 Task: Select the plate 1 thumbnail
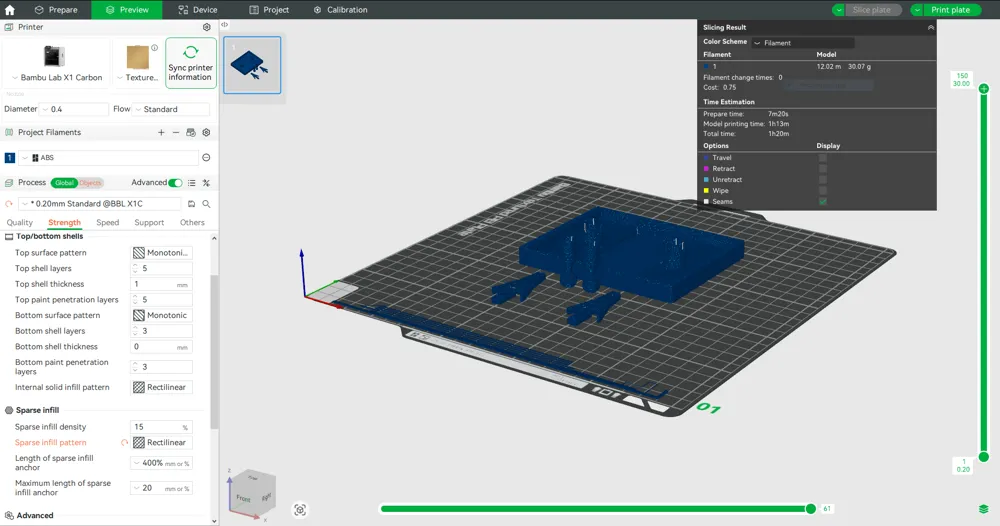[252, 65]
